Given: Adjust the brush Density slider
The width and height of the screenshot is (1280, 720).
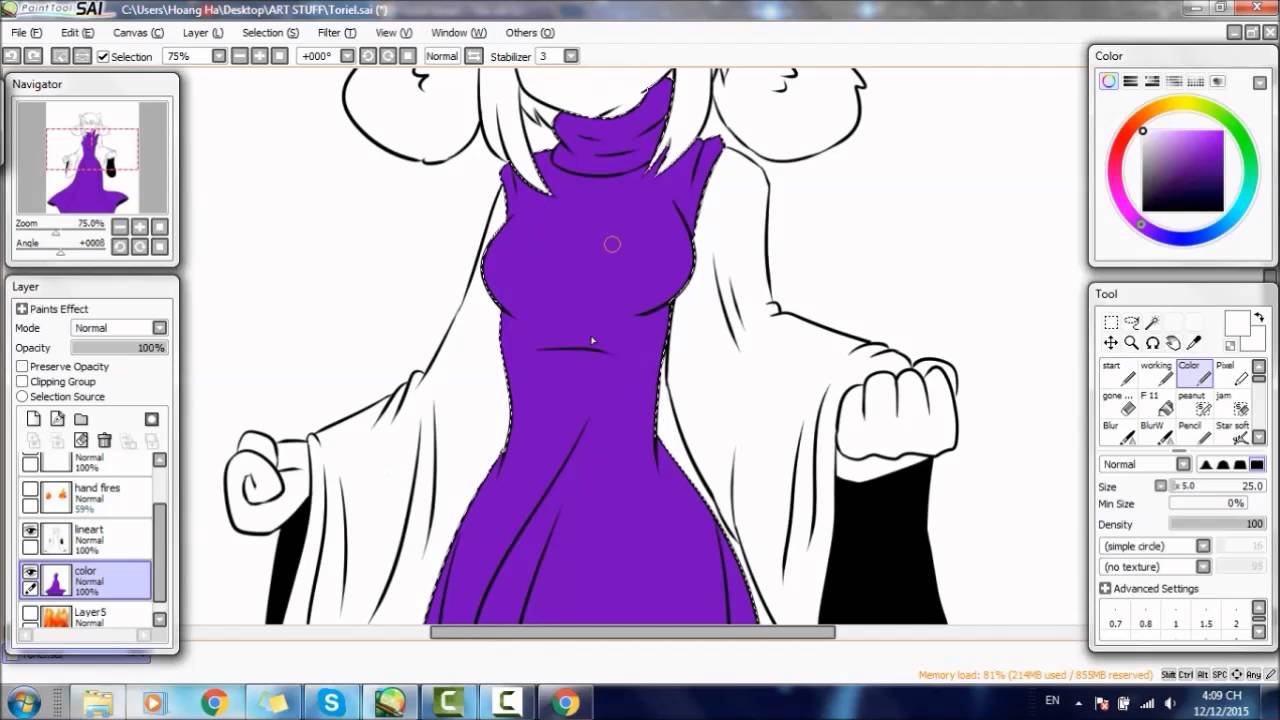Looking at the screenshot, I should pos(1217,524).
